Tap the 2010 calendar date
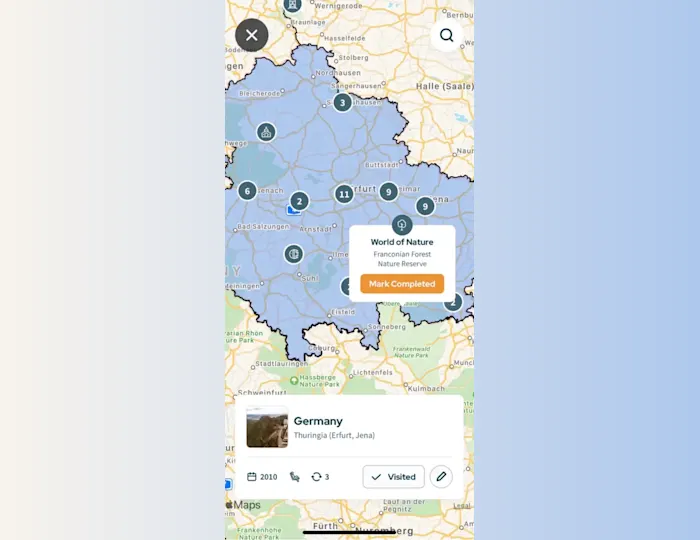The height and width of the screenshot is (540, 700). coord(262,477)
